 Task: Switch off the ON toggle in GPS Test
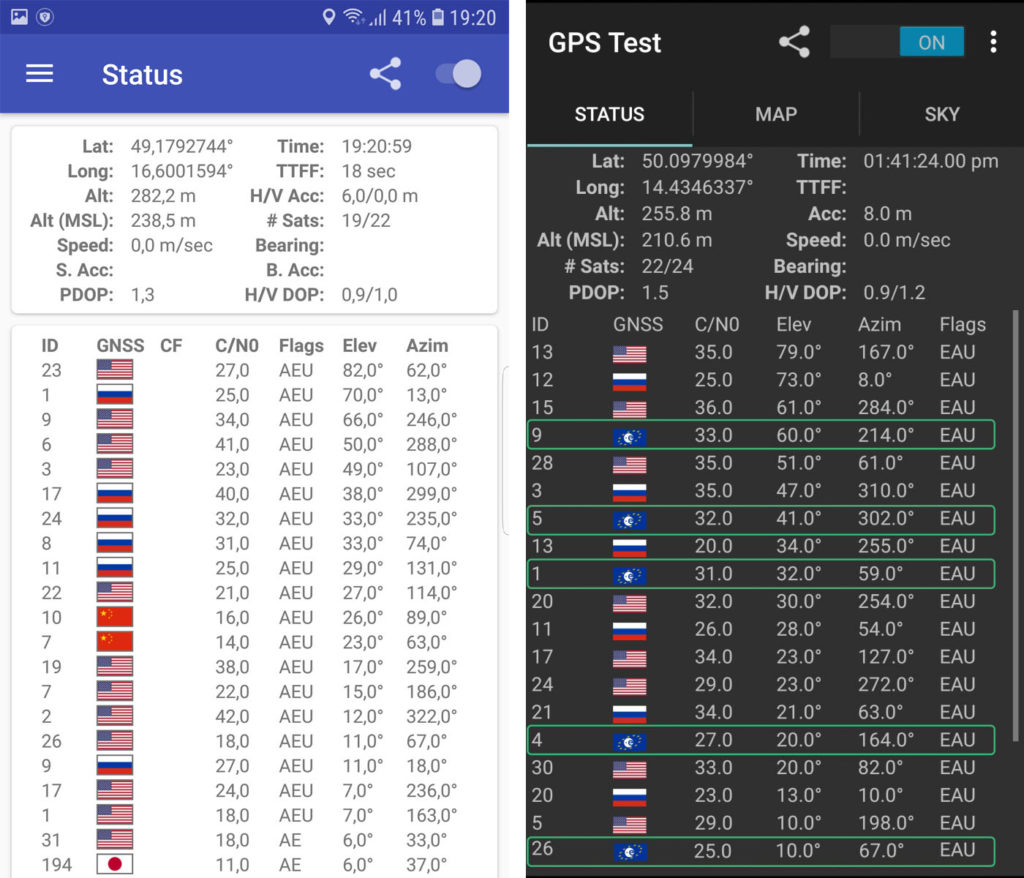click(897, 42)
